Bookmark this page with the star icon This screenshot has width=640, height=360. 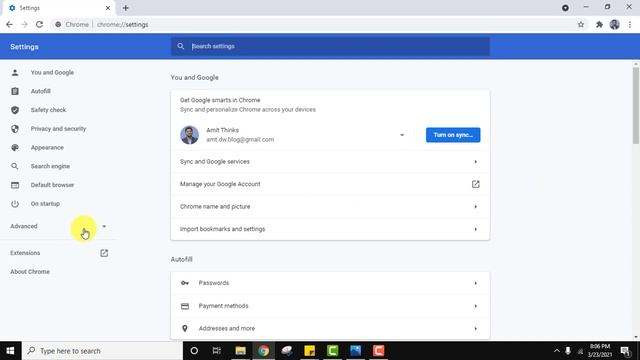581,24
